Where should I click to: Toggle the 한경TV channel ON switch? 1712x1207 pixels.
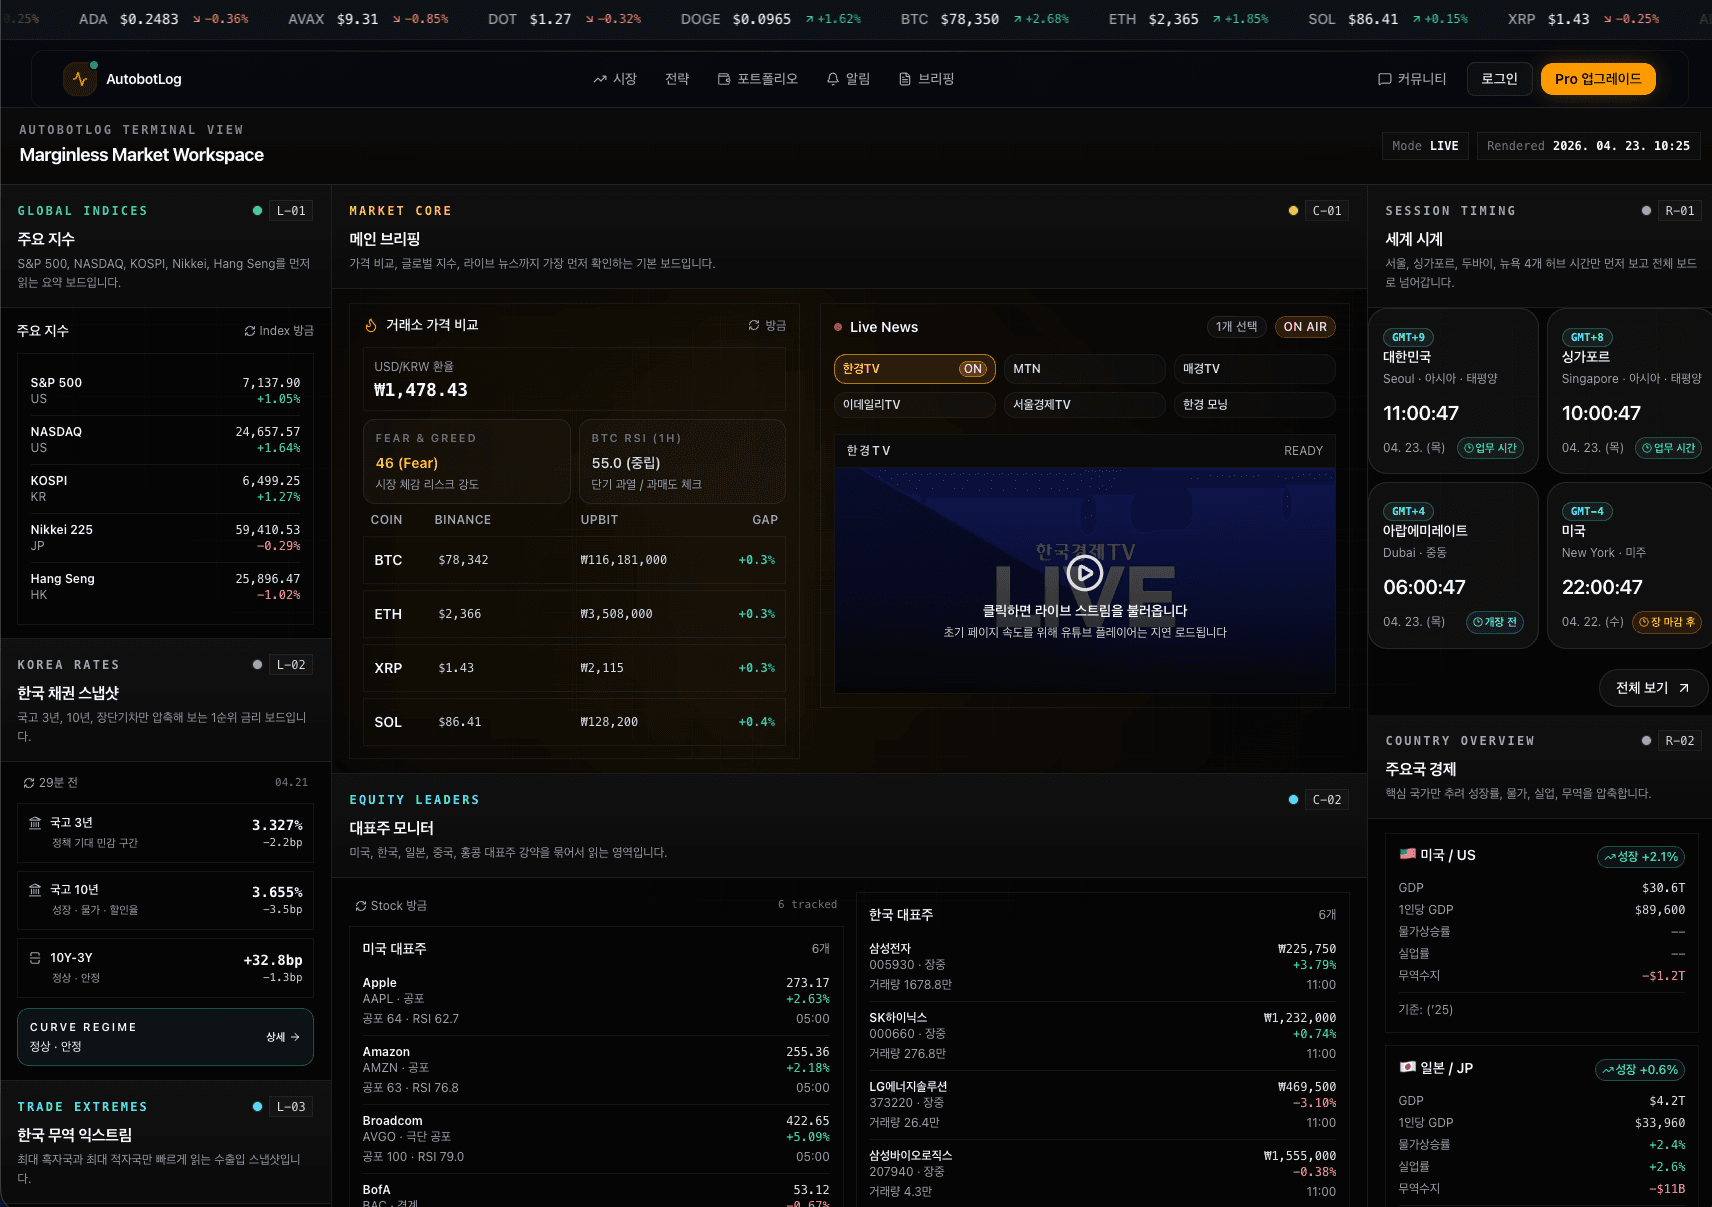(x=972, y=369)
